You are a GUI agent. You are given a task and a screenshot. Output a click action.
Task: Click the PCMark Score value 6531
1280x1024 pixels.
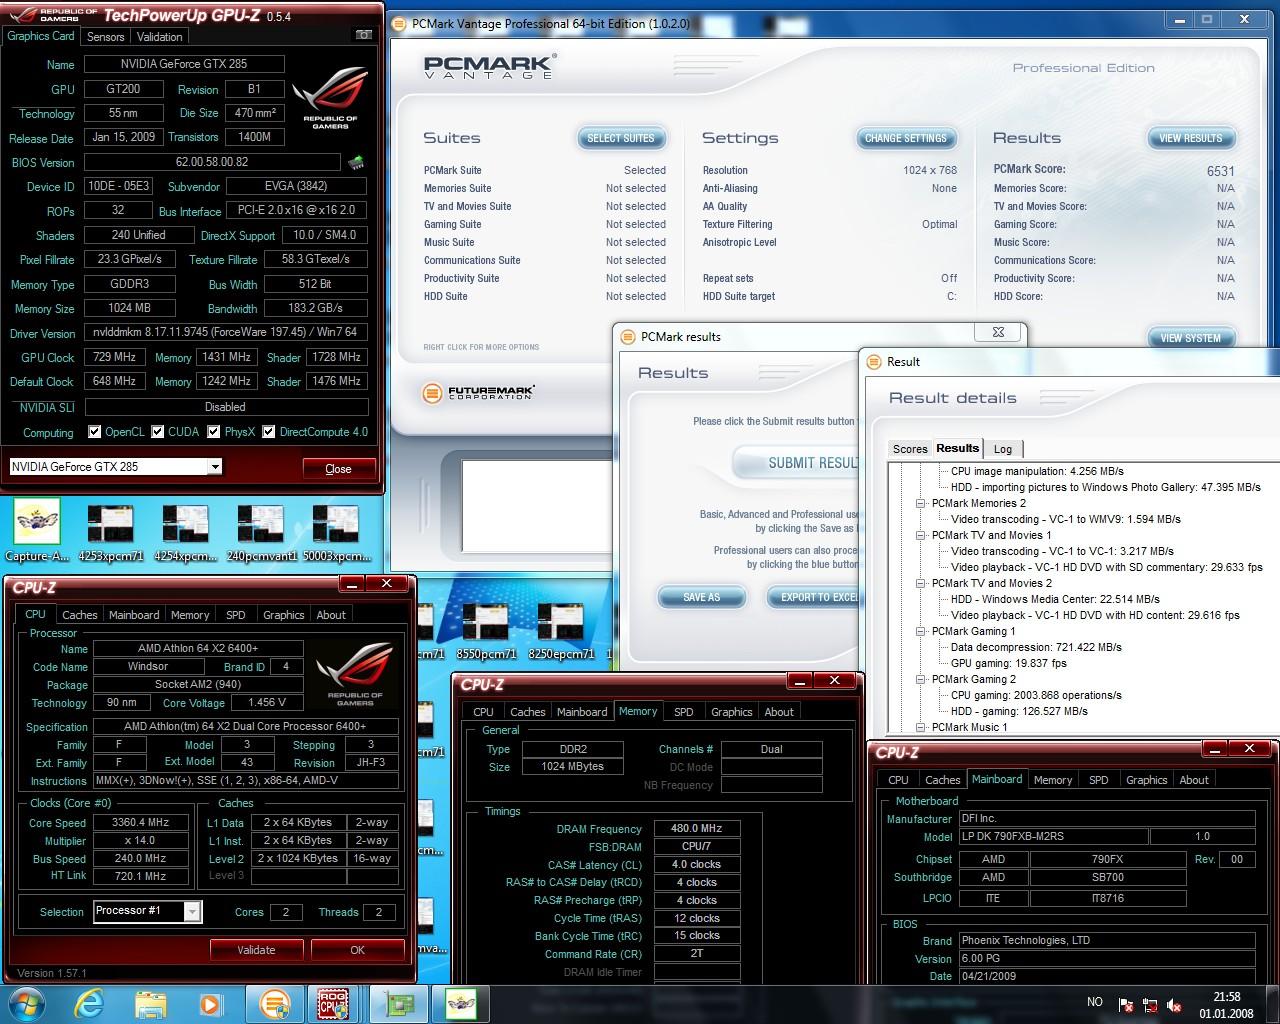(1220, 171)
